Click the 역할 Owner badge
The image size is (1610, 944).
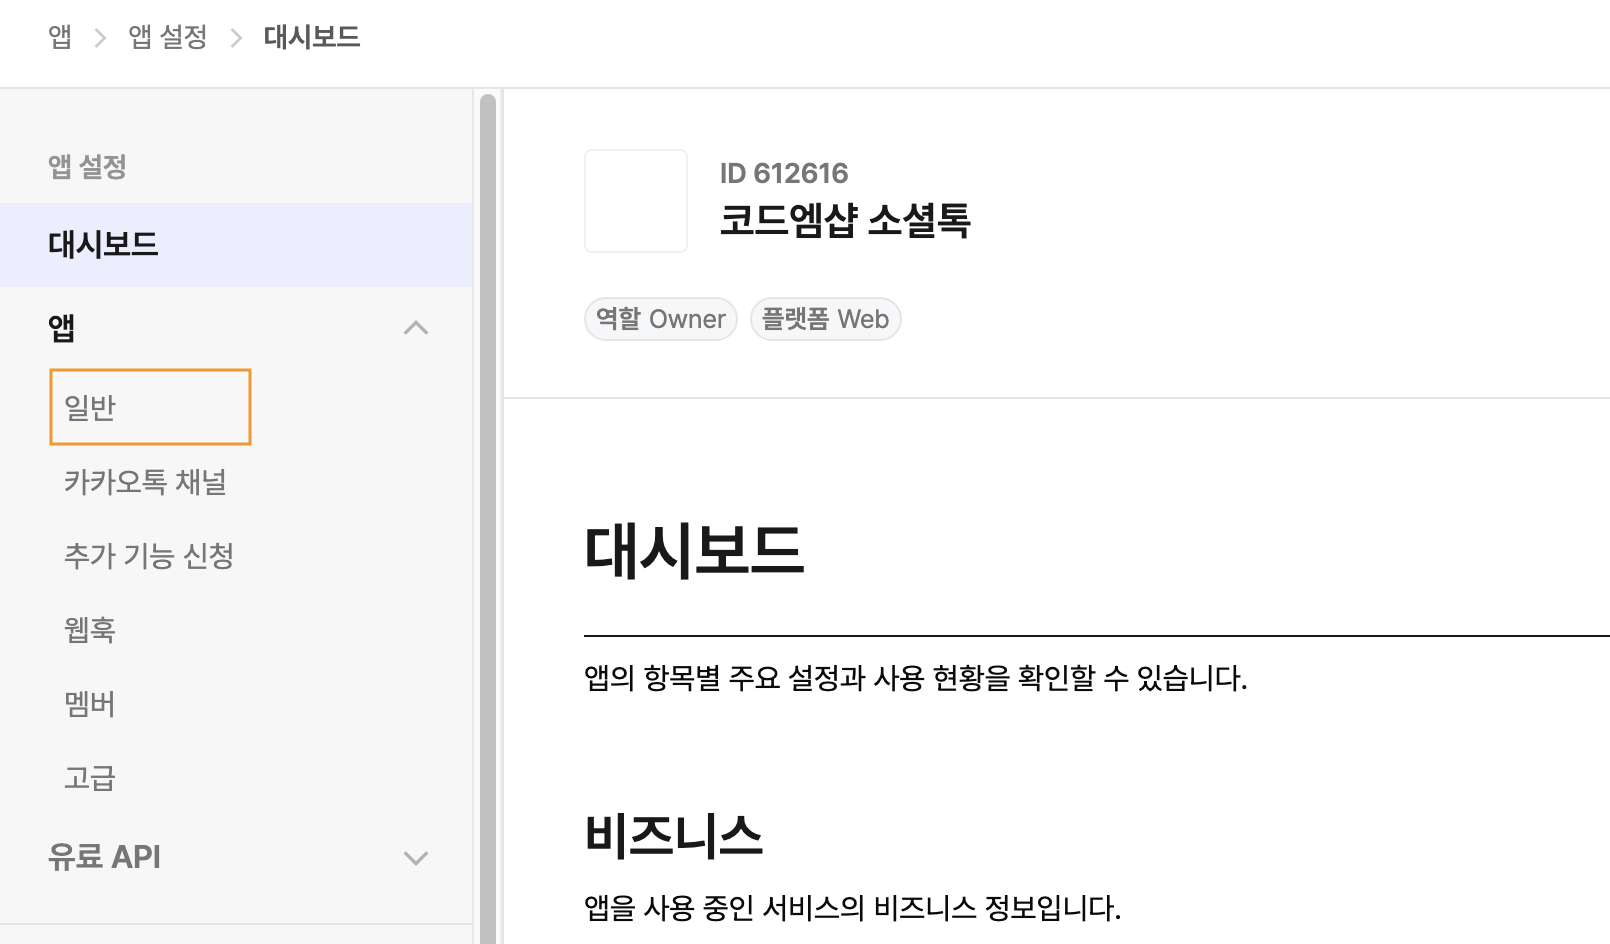[661, 319]
